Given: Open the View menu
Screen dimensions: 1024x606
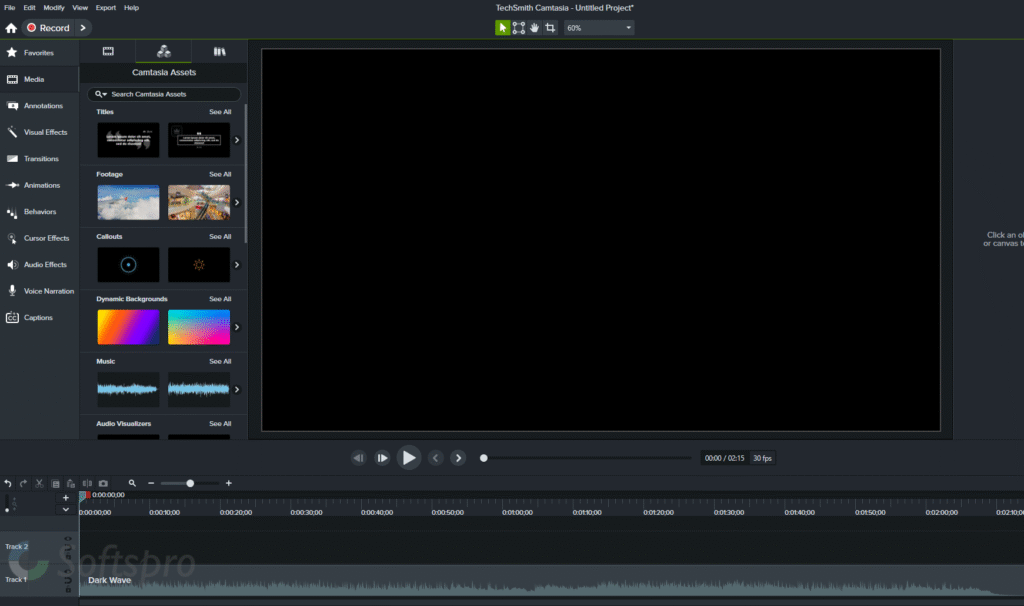Looking at the screenshot, I should [x=80, y=8].
